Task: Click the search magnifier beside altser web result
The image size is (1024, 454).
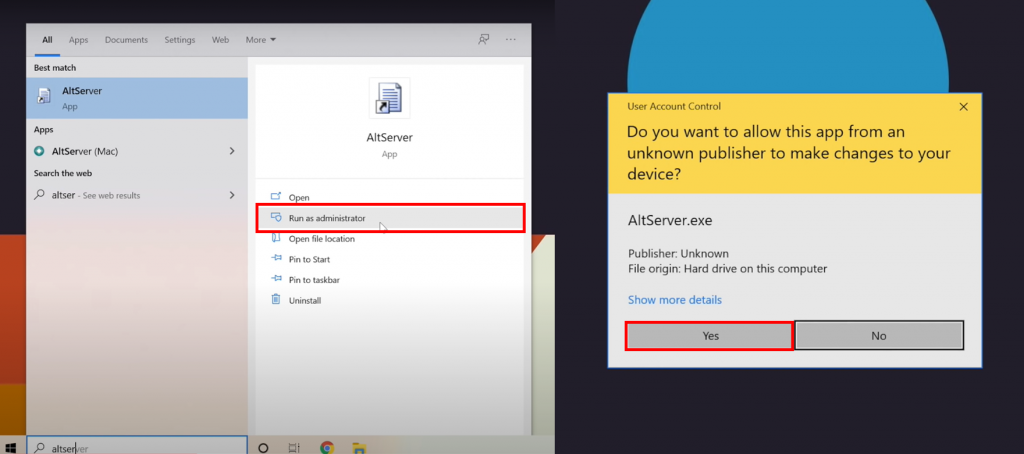Action: pyautogui.click(x=39, y=195)
